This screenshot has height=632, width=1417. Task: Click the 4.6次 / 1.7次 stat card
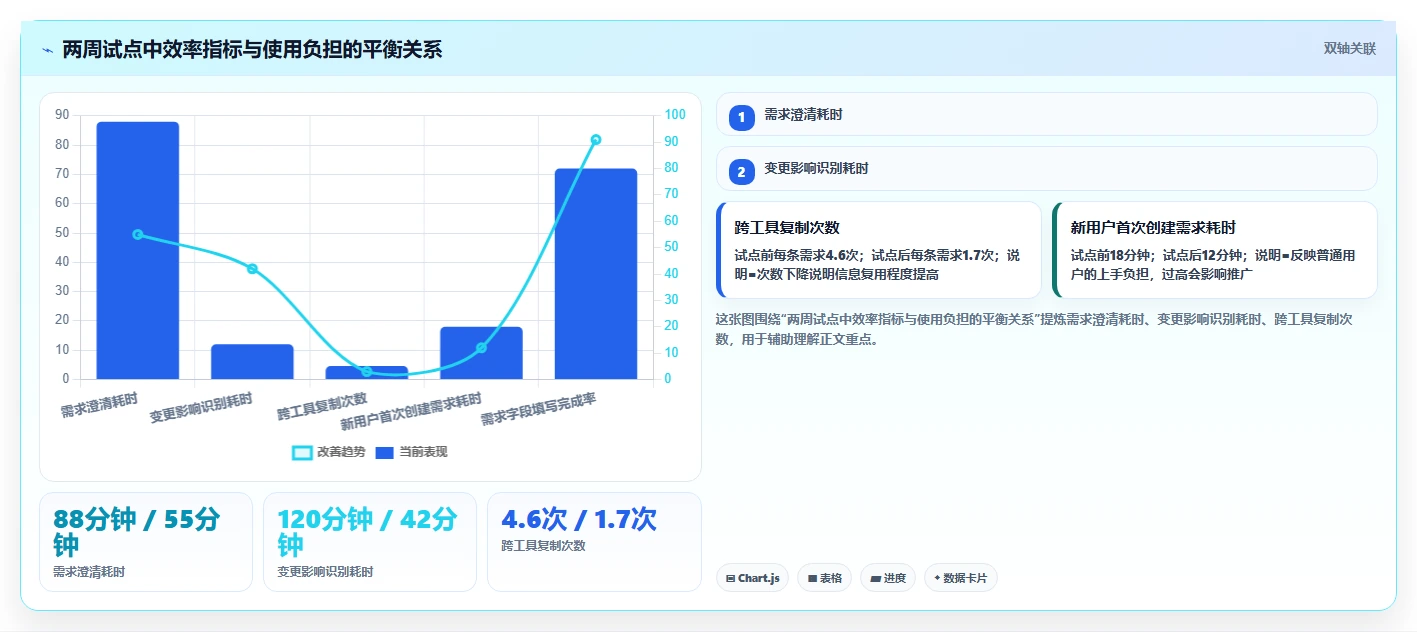[x=594, y=542]
